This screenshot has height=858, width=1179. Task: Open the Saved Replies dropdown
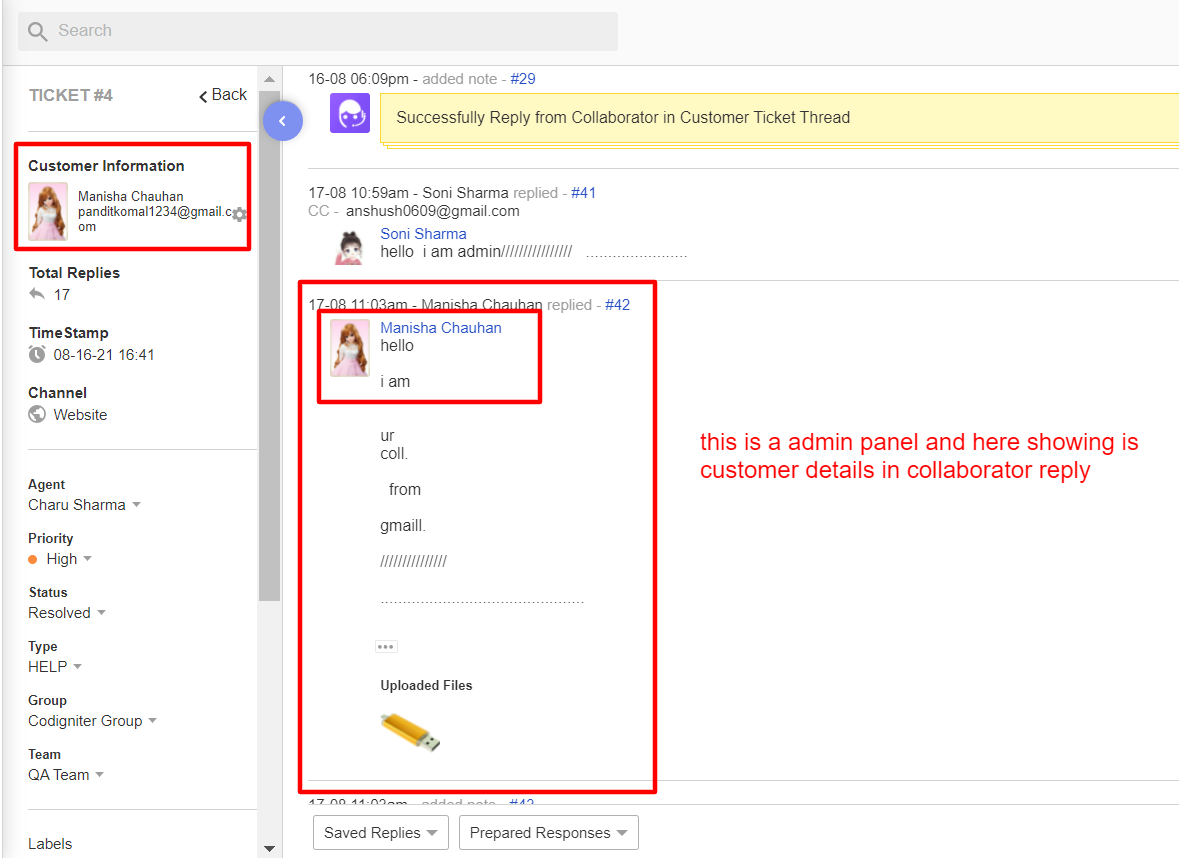click(x=380, y=832)
